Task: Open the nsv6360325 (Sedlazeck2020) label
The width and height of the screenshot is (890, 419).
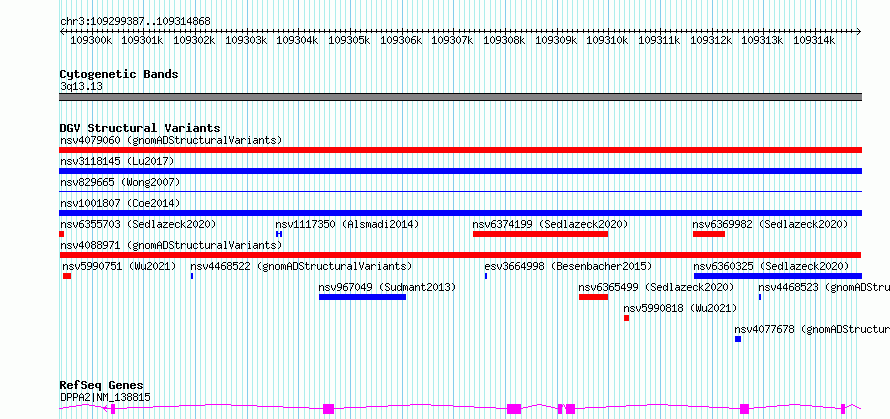Action: (x=771, y=266)
